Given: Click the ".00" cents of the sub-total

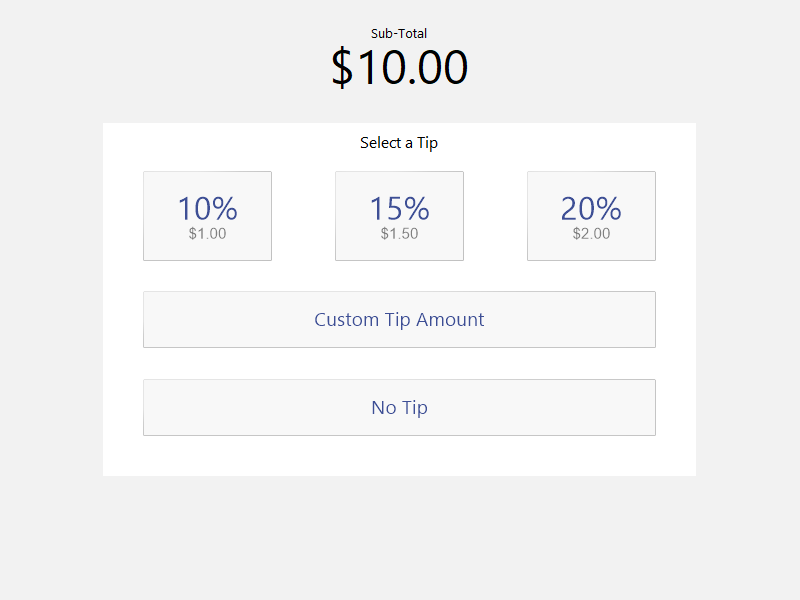Looking at the screenshot, I should 440,68.
